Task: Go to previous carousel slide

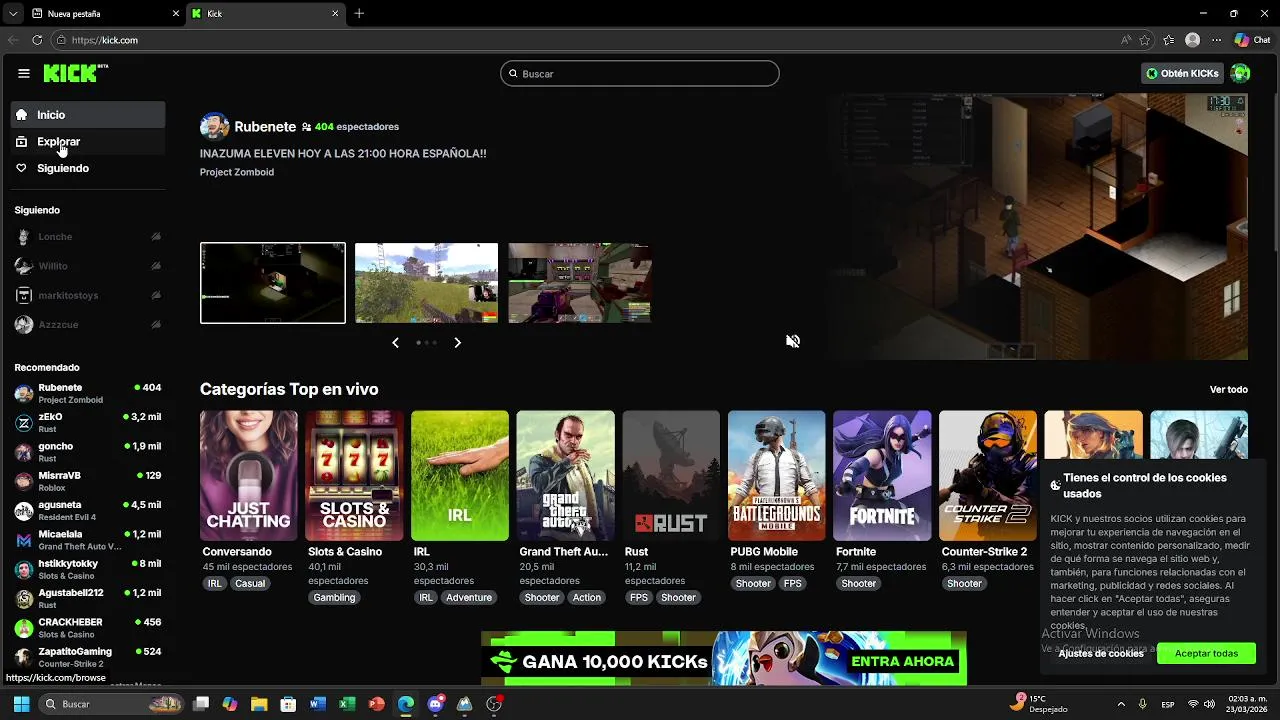Action: [x=395, y=342]
